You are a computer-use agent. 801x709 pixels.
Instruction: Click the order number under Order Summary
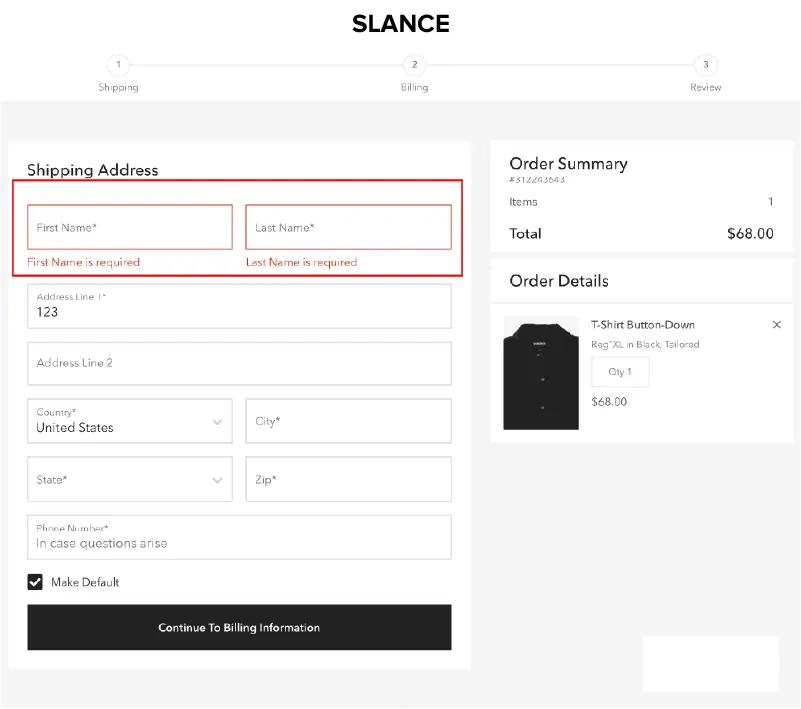pyautogui.click(x=537, y=181)
